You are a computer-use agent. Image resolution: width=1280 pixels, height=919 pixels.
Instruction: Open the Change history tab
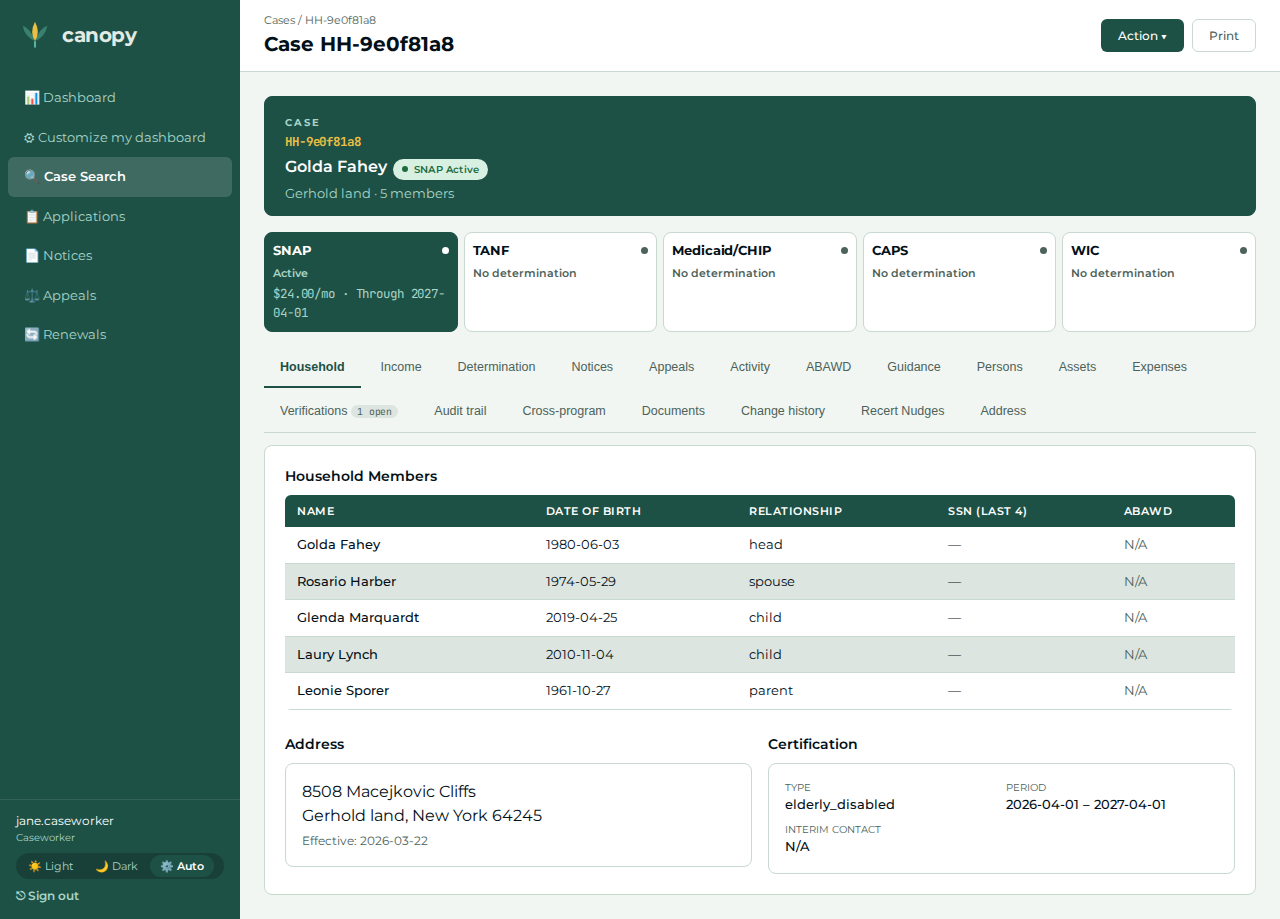pyautogui.click(x=783, y=411)
